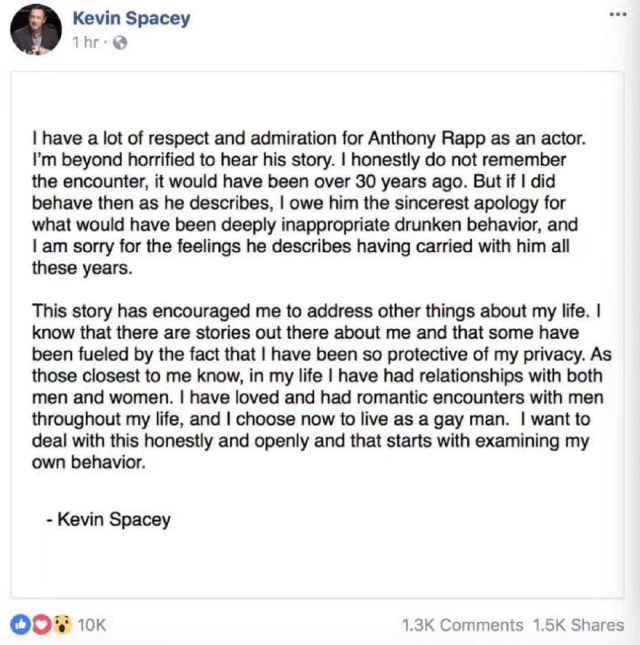View the 1.3K Comments
The width and height of the screenshot is (640, 645).
click(462, 625)
